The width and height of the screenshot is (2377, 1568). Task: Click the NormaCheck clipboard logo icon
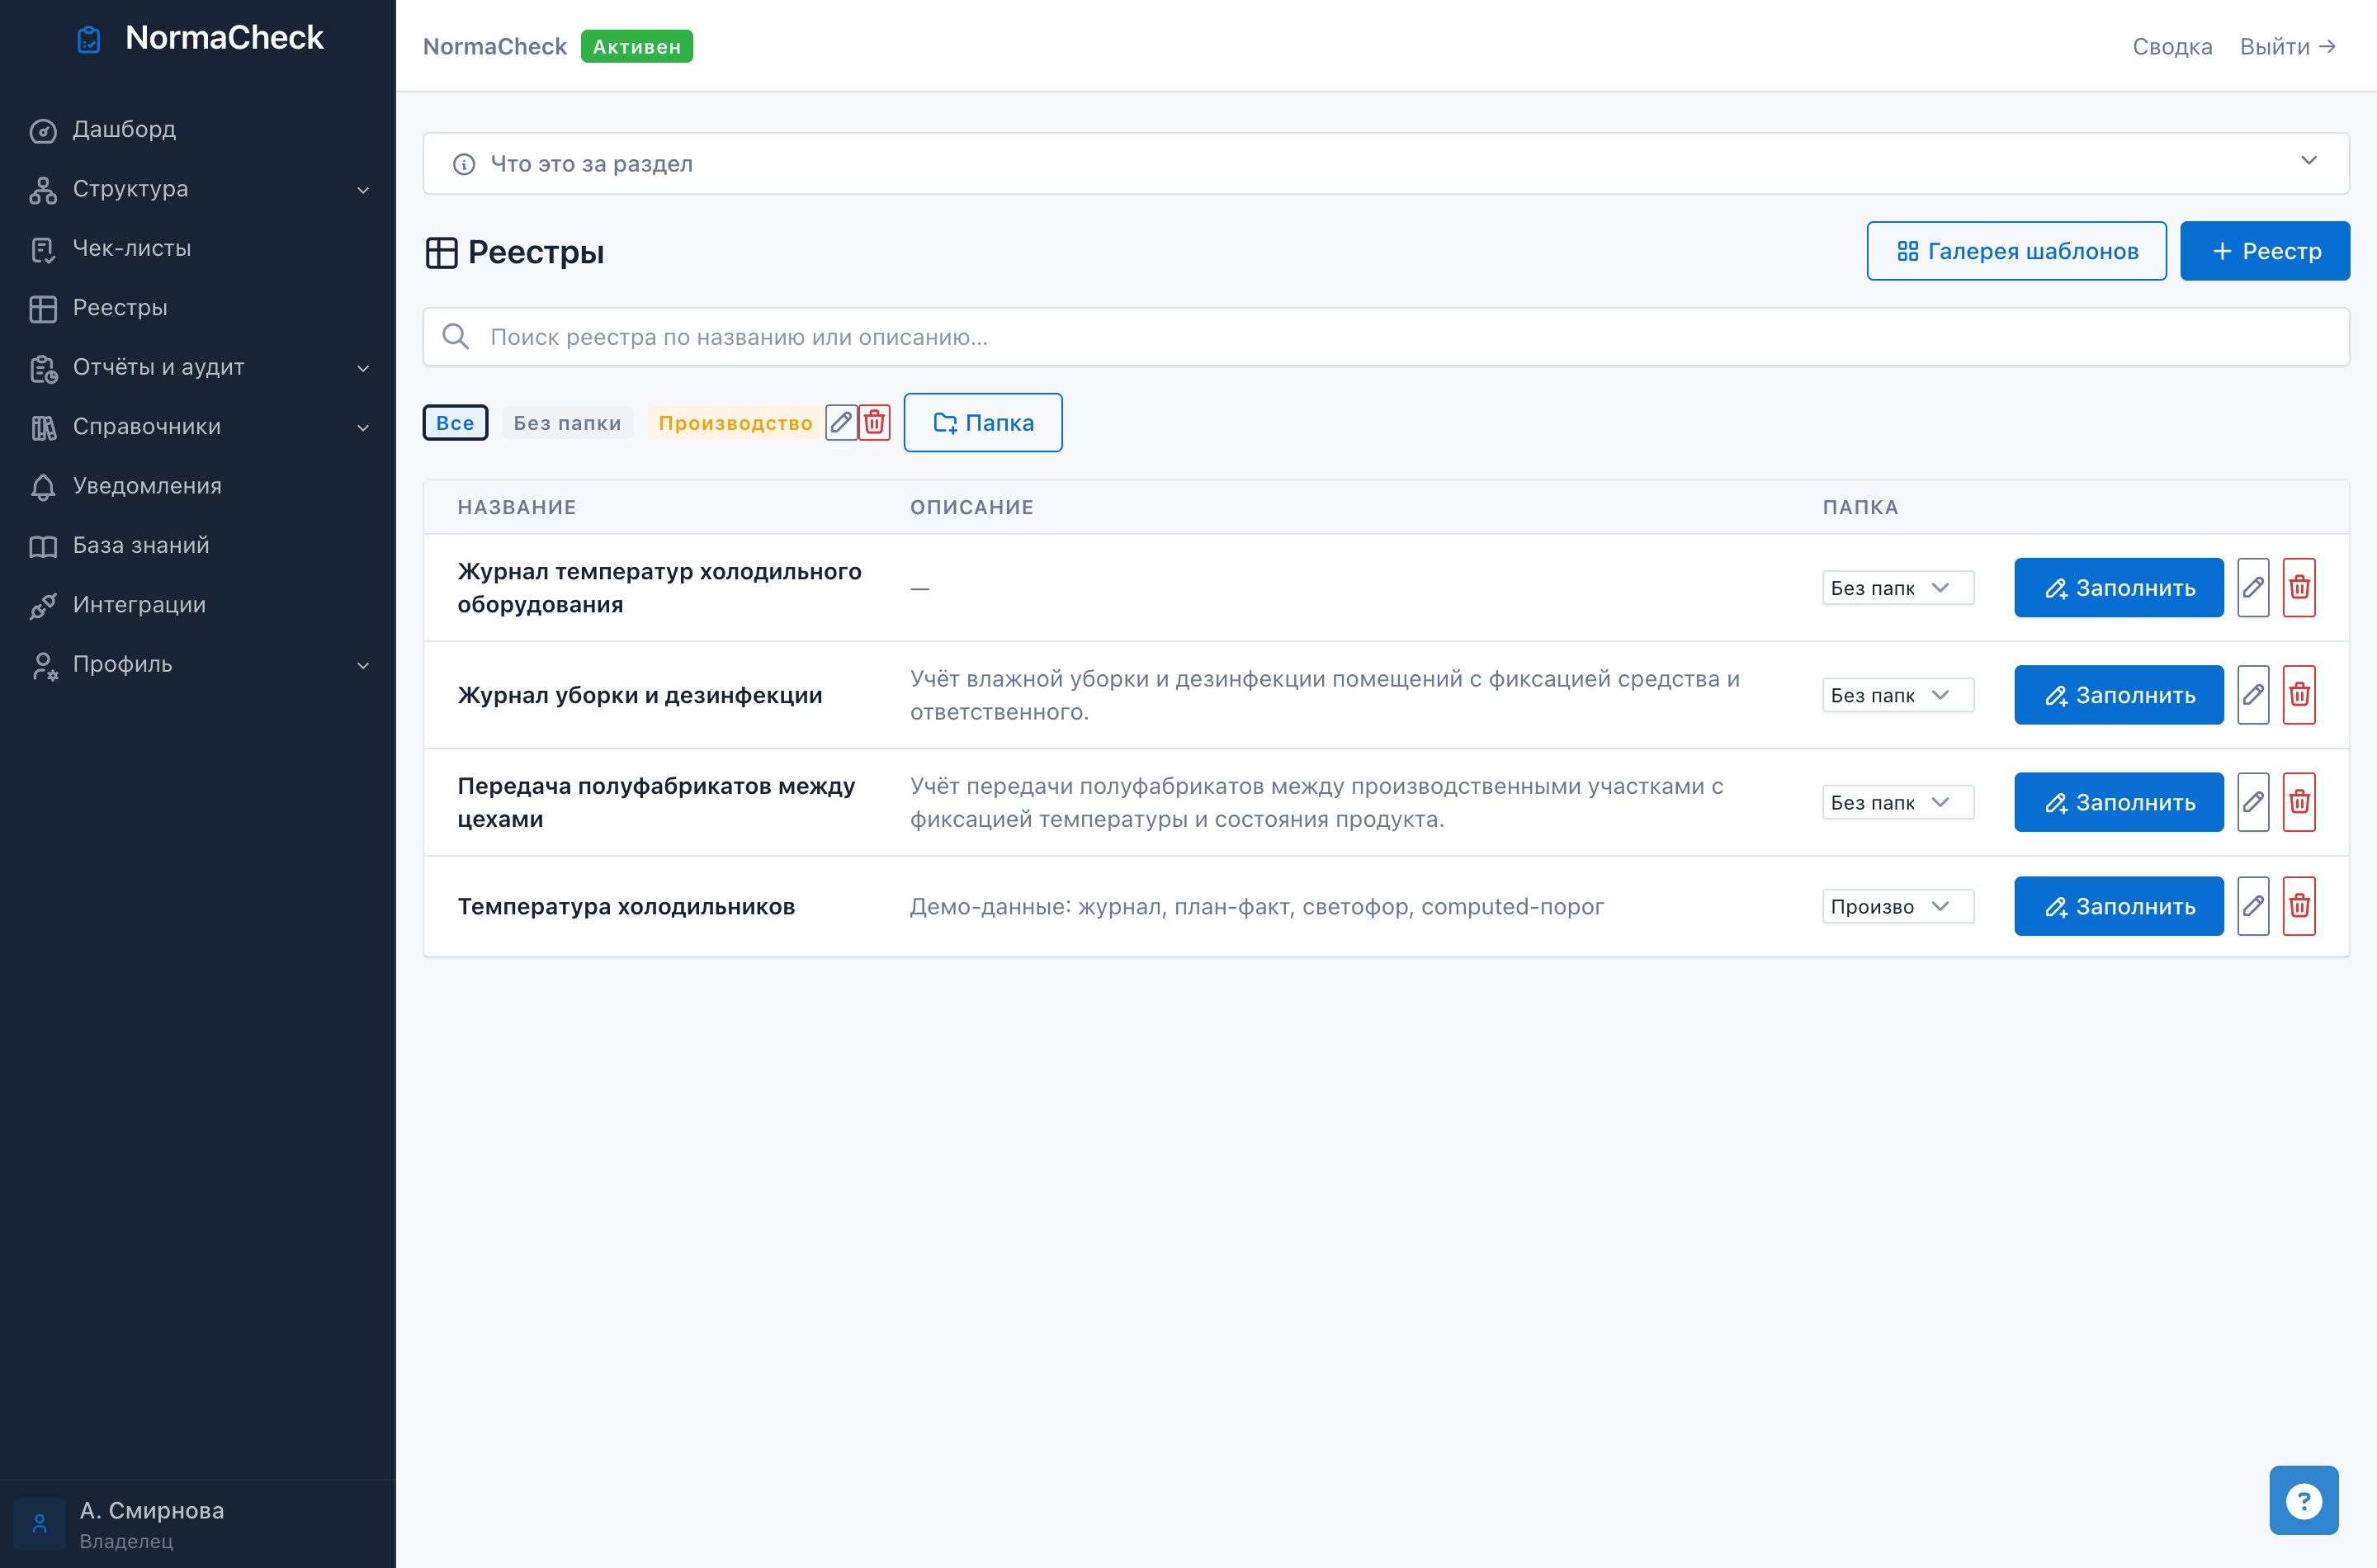(89, 39)
